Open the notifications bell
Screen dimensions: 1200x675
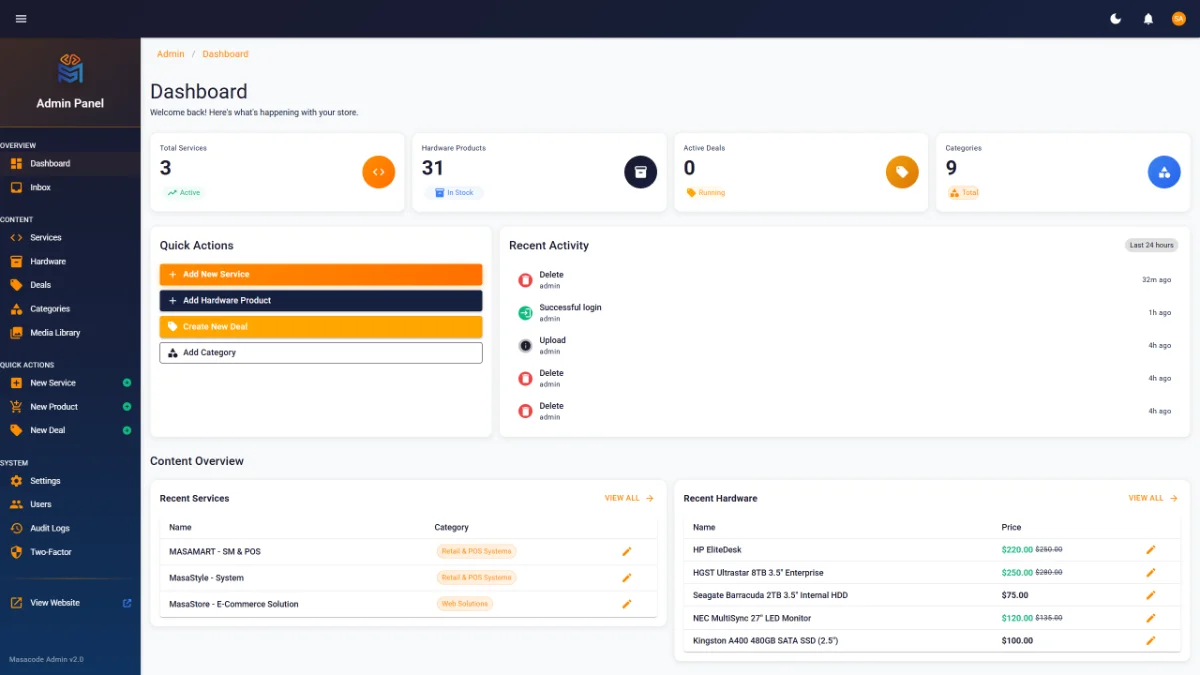click(x=1148, y=19)
